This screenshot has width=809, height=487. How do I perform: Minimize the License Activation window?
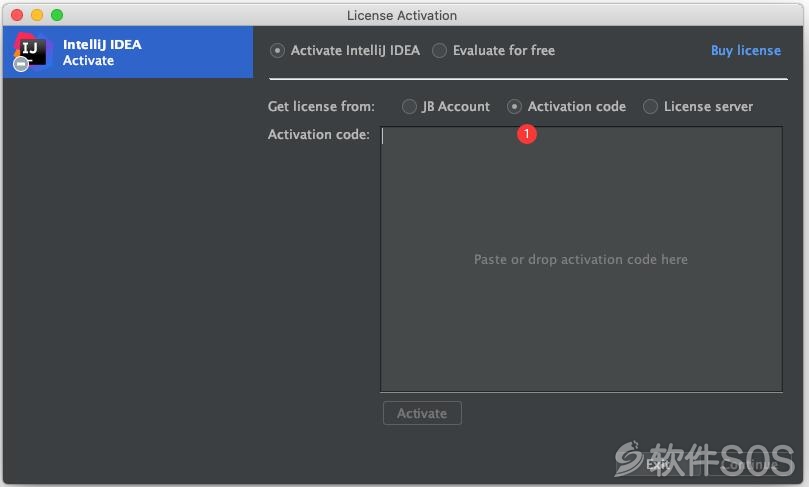coord(37,15)
